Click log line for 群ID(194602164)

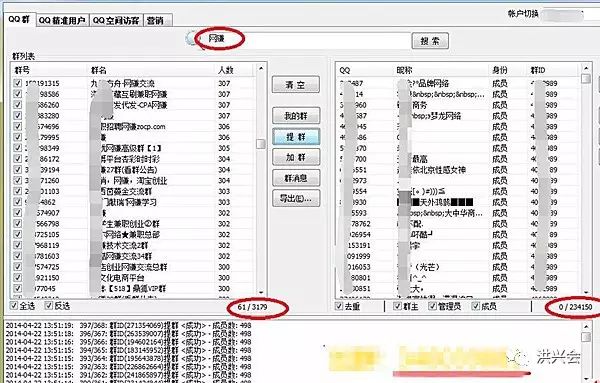128,342
